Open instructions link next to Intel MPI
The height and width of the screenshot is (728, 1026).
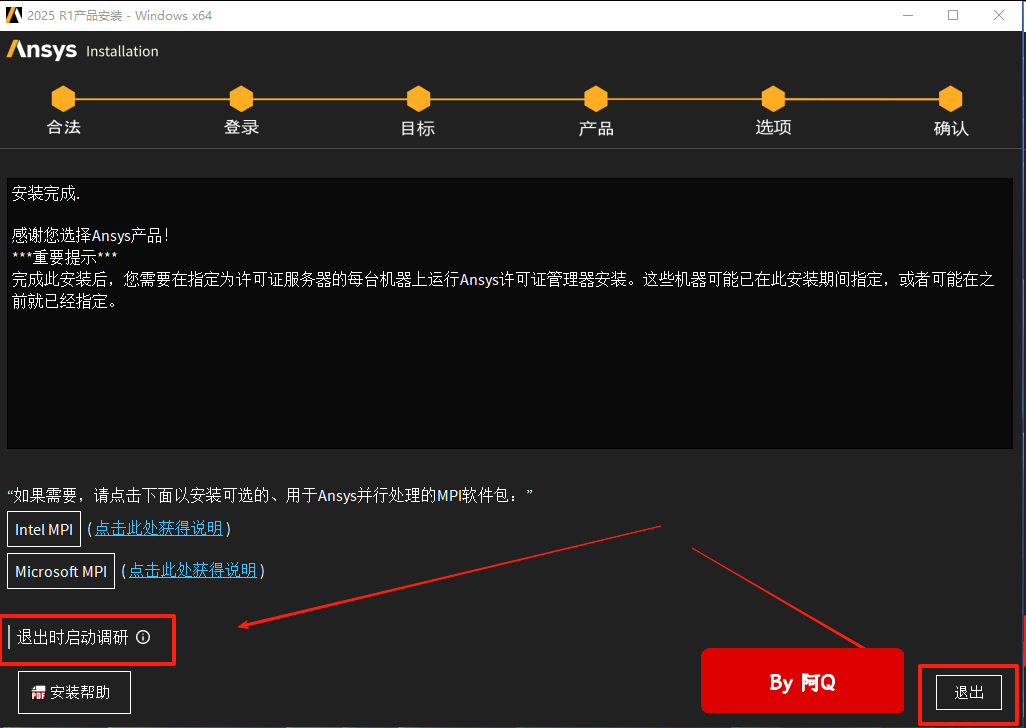159,529
